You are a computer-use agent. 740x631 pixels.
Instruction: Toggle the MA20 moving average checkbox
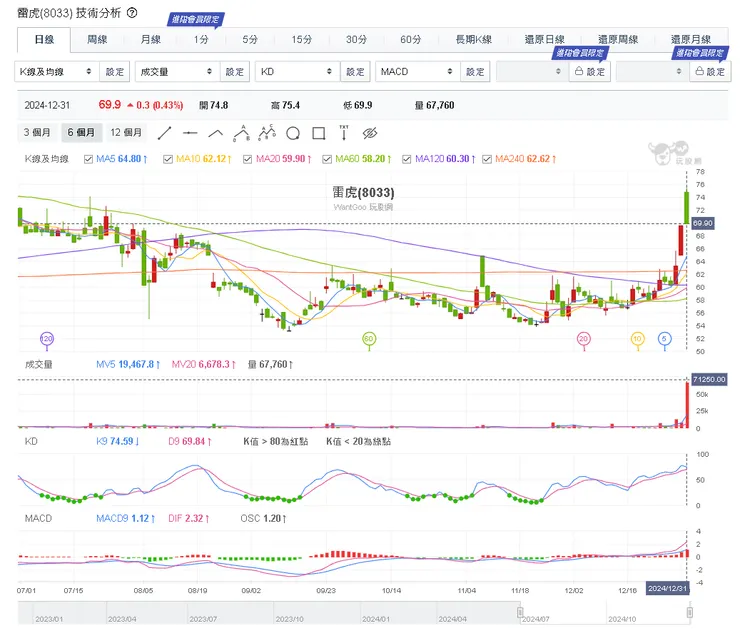[x=247, y=159]
